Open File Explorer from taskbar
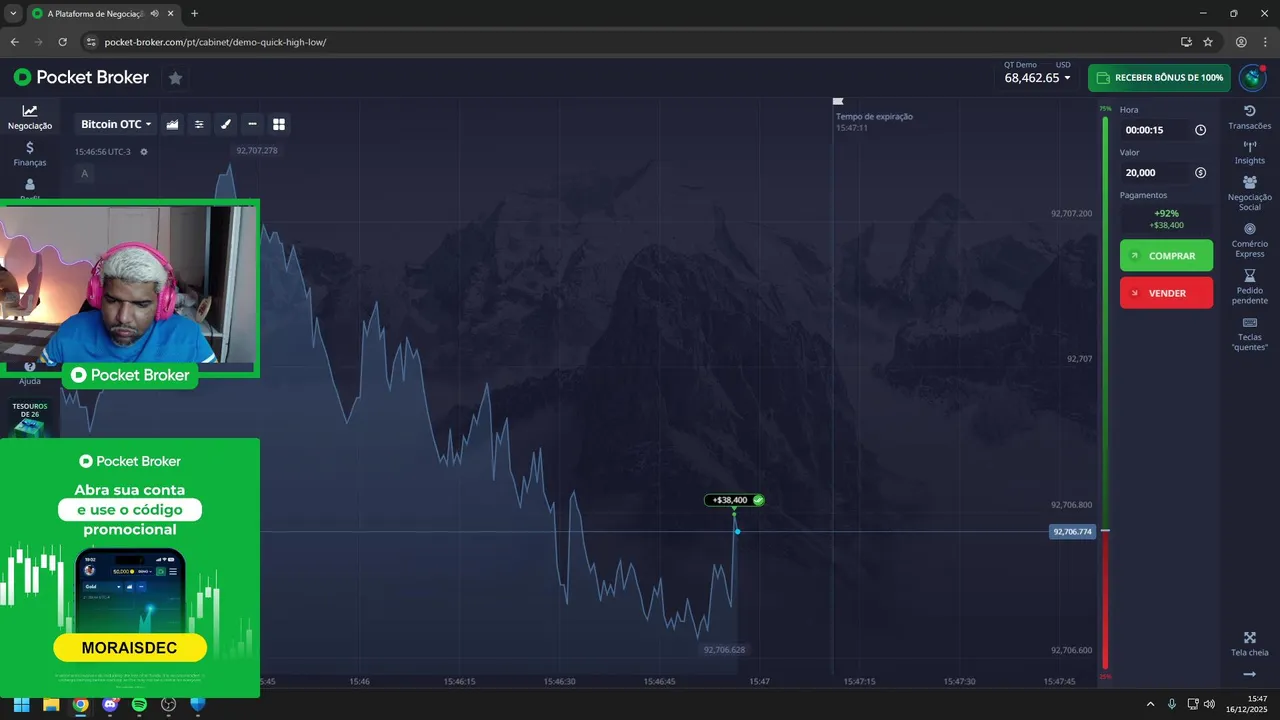 click(x=51, y=704)
